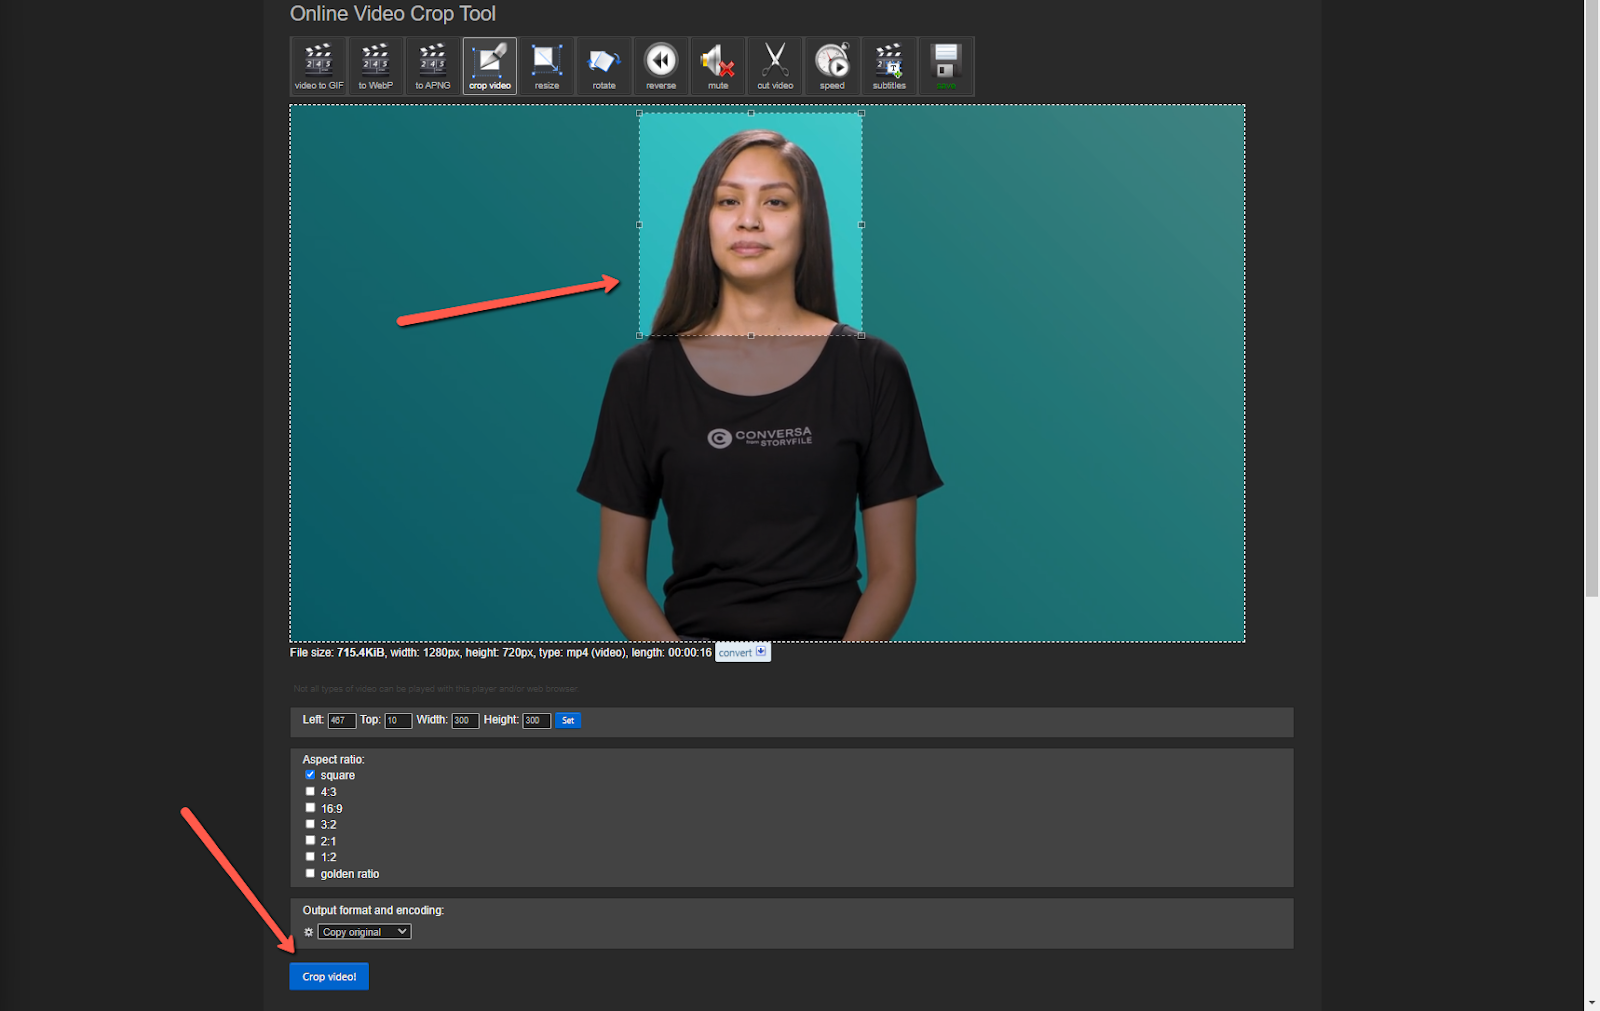
Task: Enable the golden ratio checkbox
Action: tap(310, 873)
